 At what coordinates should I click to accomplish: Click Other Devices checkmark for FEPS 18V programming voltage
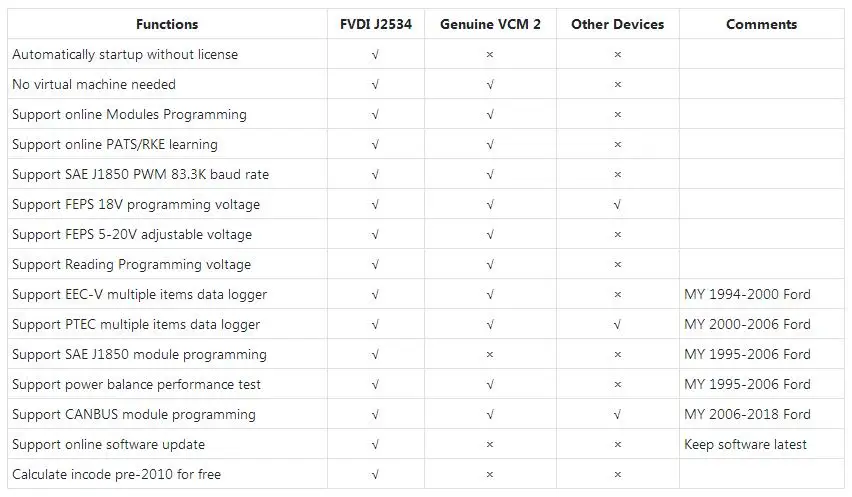coord(617,204)
